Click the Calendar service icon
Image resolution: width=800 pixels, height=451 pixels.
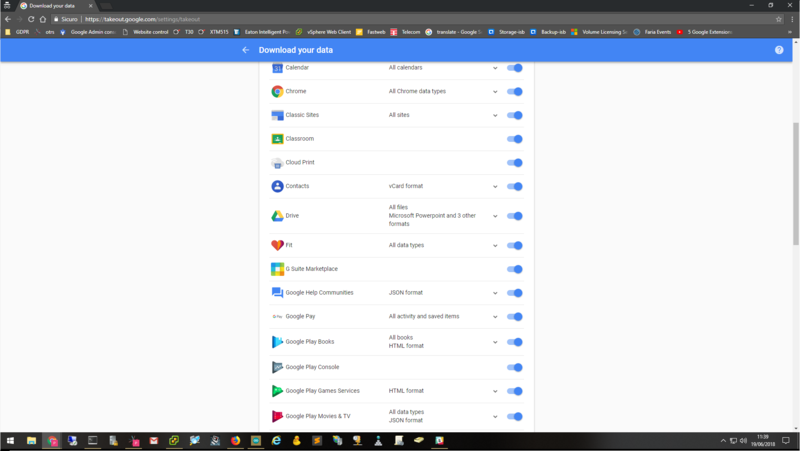(277, 68)
